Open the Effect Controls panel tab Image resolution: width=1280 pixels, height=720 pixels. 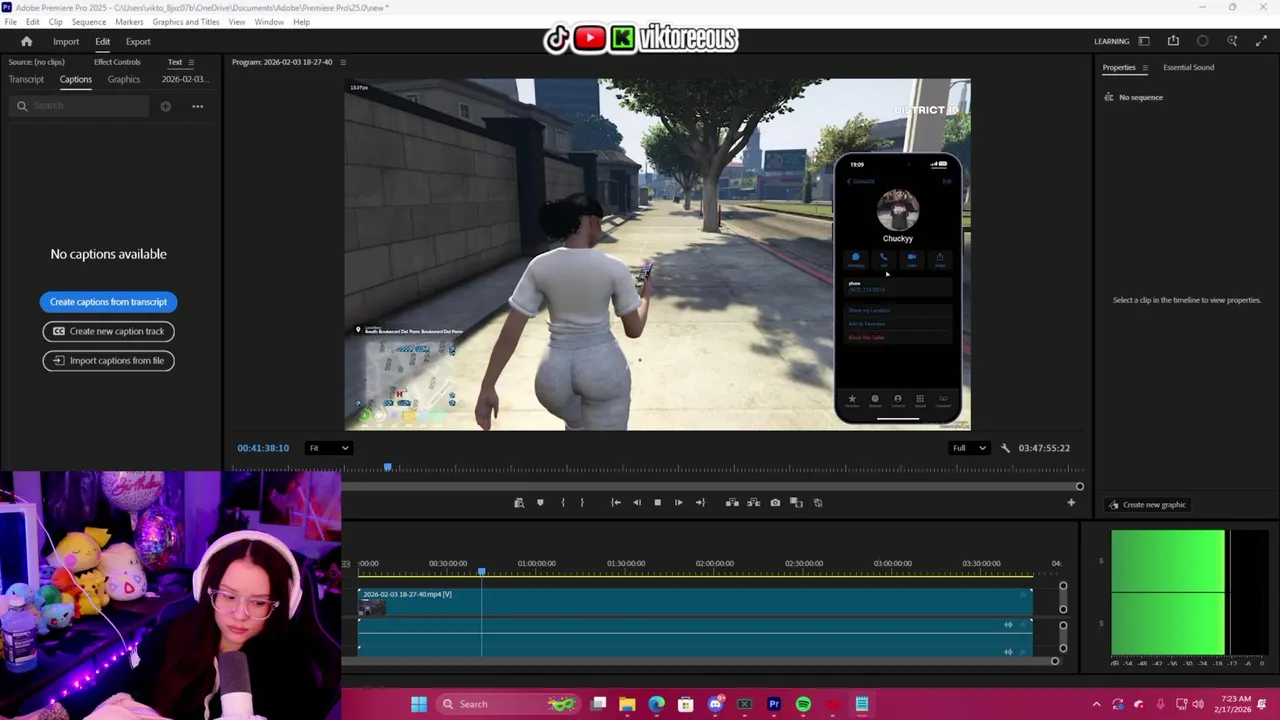click(117, 62)
